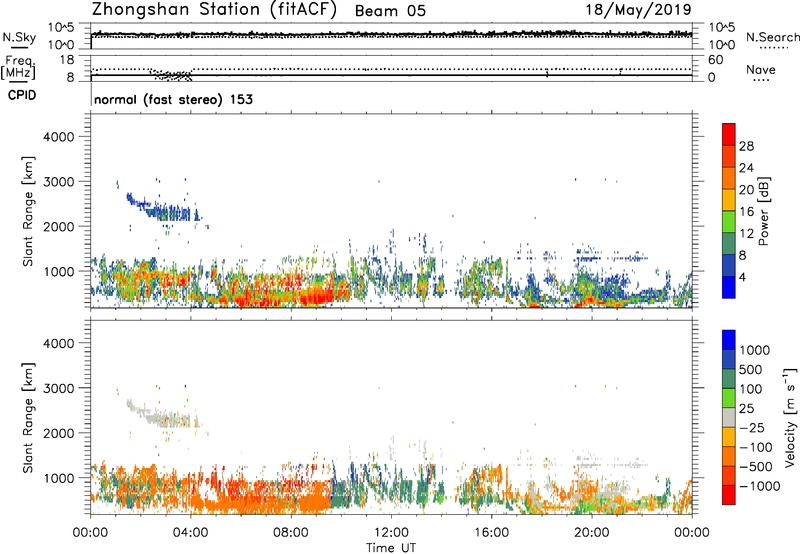The width and height of the screenshot is (800, 554).
Task: Click the power colorbar value 4
Action: [743, 277]
